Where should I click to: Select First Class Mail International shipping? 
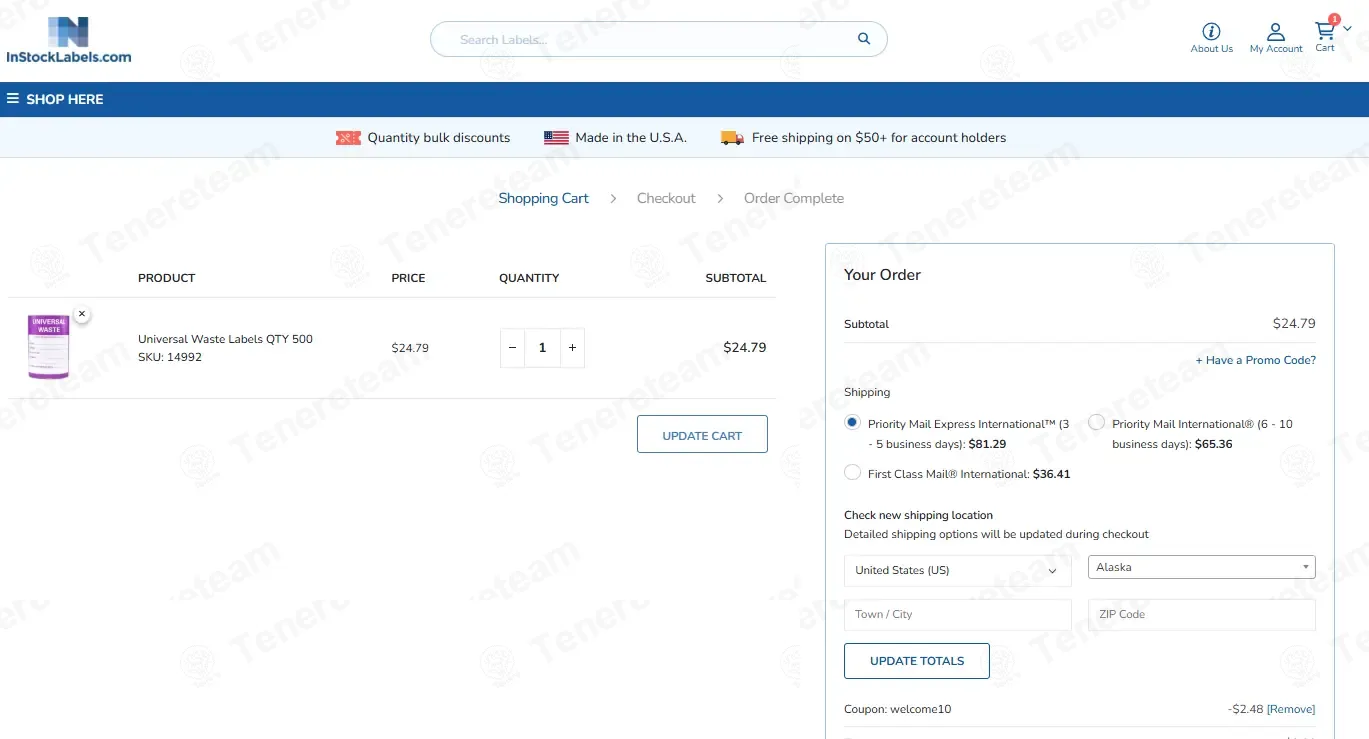852,472
